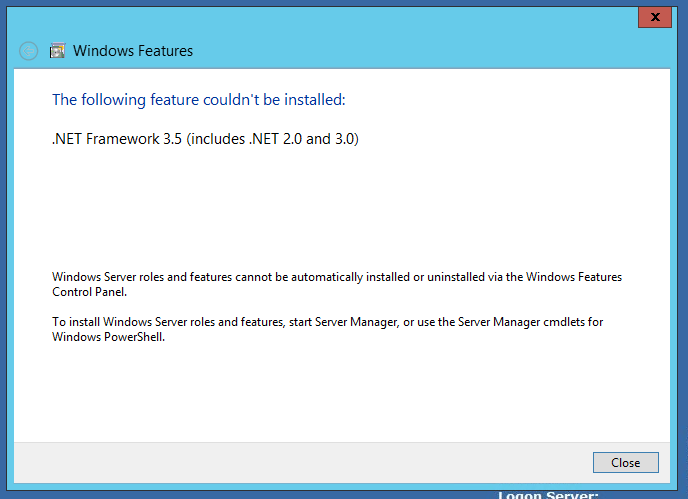Image resolution: width=688 pixels, height=499 pixels.
Task: Select the '.NET Framework 3.5 (includes .NET 2.0 and 3.0)' line
Action: [x=205, y=139]
